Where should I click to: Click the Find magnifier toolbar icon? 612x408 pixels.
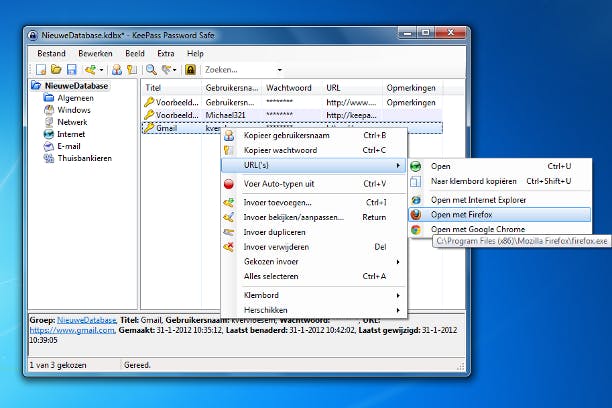151,70
